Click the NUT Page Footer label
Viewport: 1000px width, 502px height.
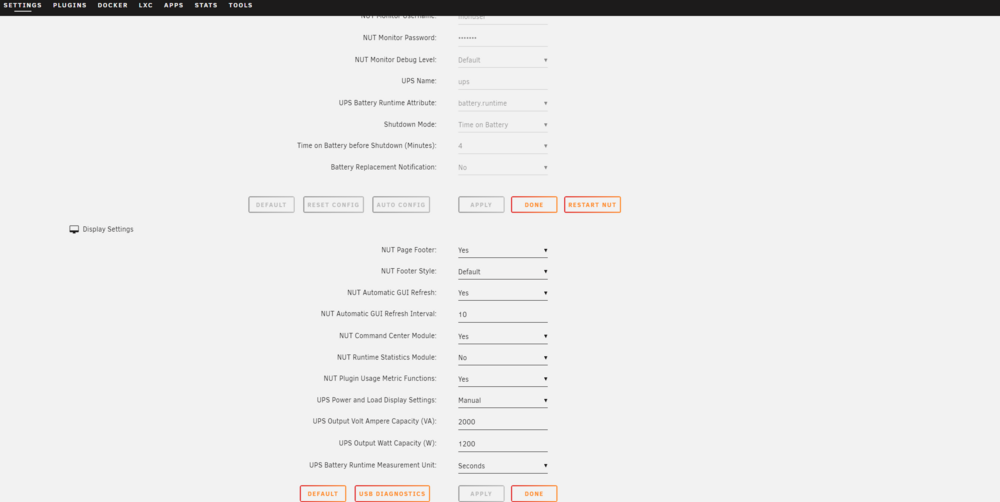[x=409, y=249]
